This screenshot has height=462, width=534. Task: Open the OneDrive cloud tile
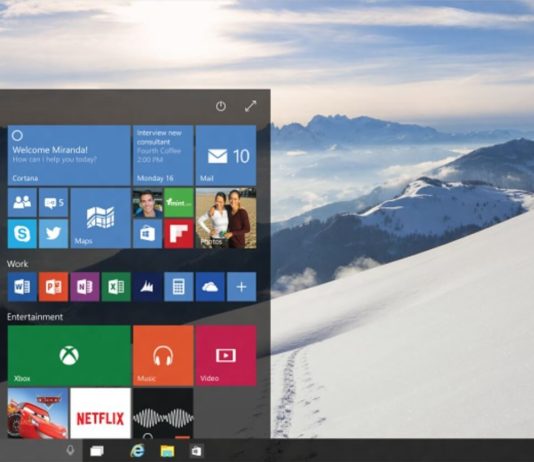[210, 287]
